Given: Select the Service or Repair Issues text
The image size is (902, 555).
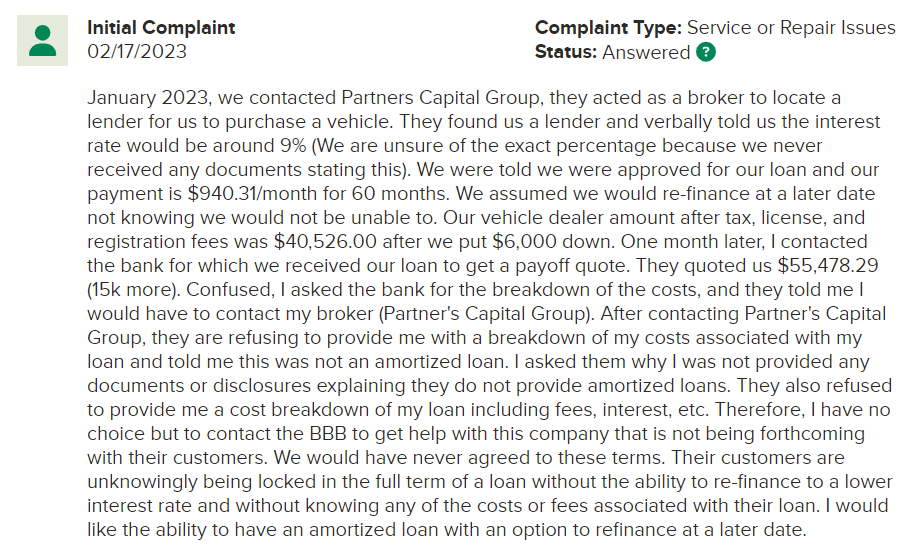Looking at the screenshot, I should [x=791, y=28].
